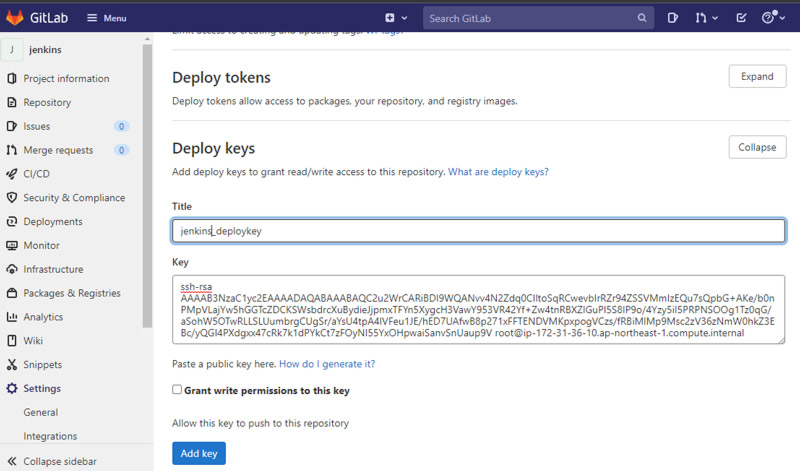Expand the merge requests dropdown arrow in top bar

[715, 18]
